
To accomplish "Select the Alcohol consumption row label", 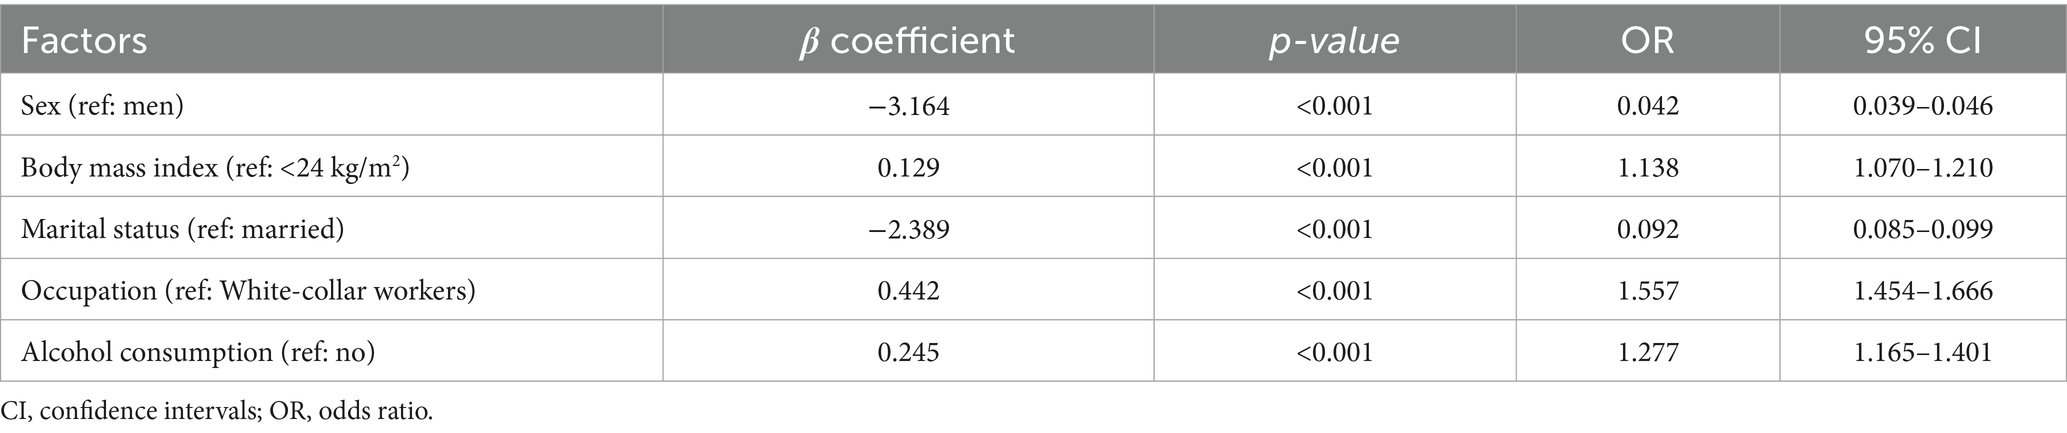I will click(x=199, y=352).
